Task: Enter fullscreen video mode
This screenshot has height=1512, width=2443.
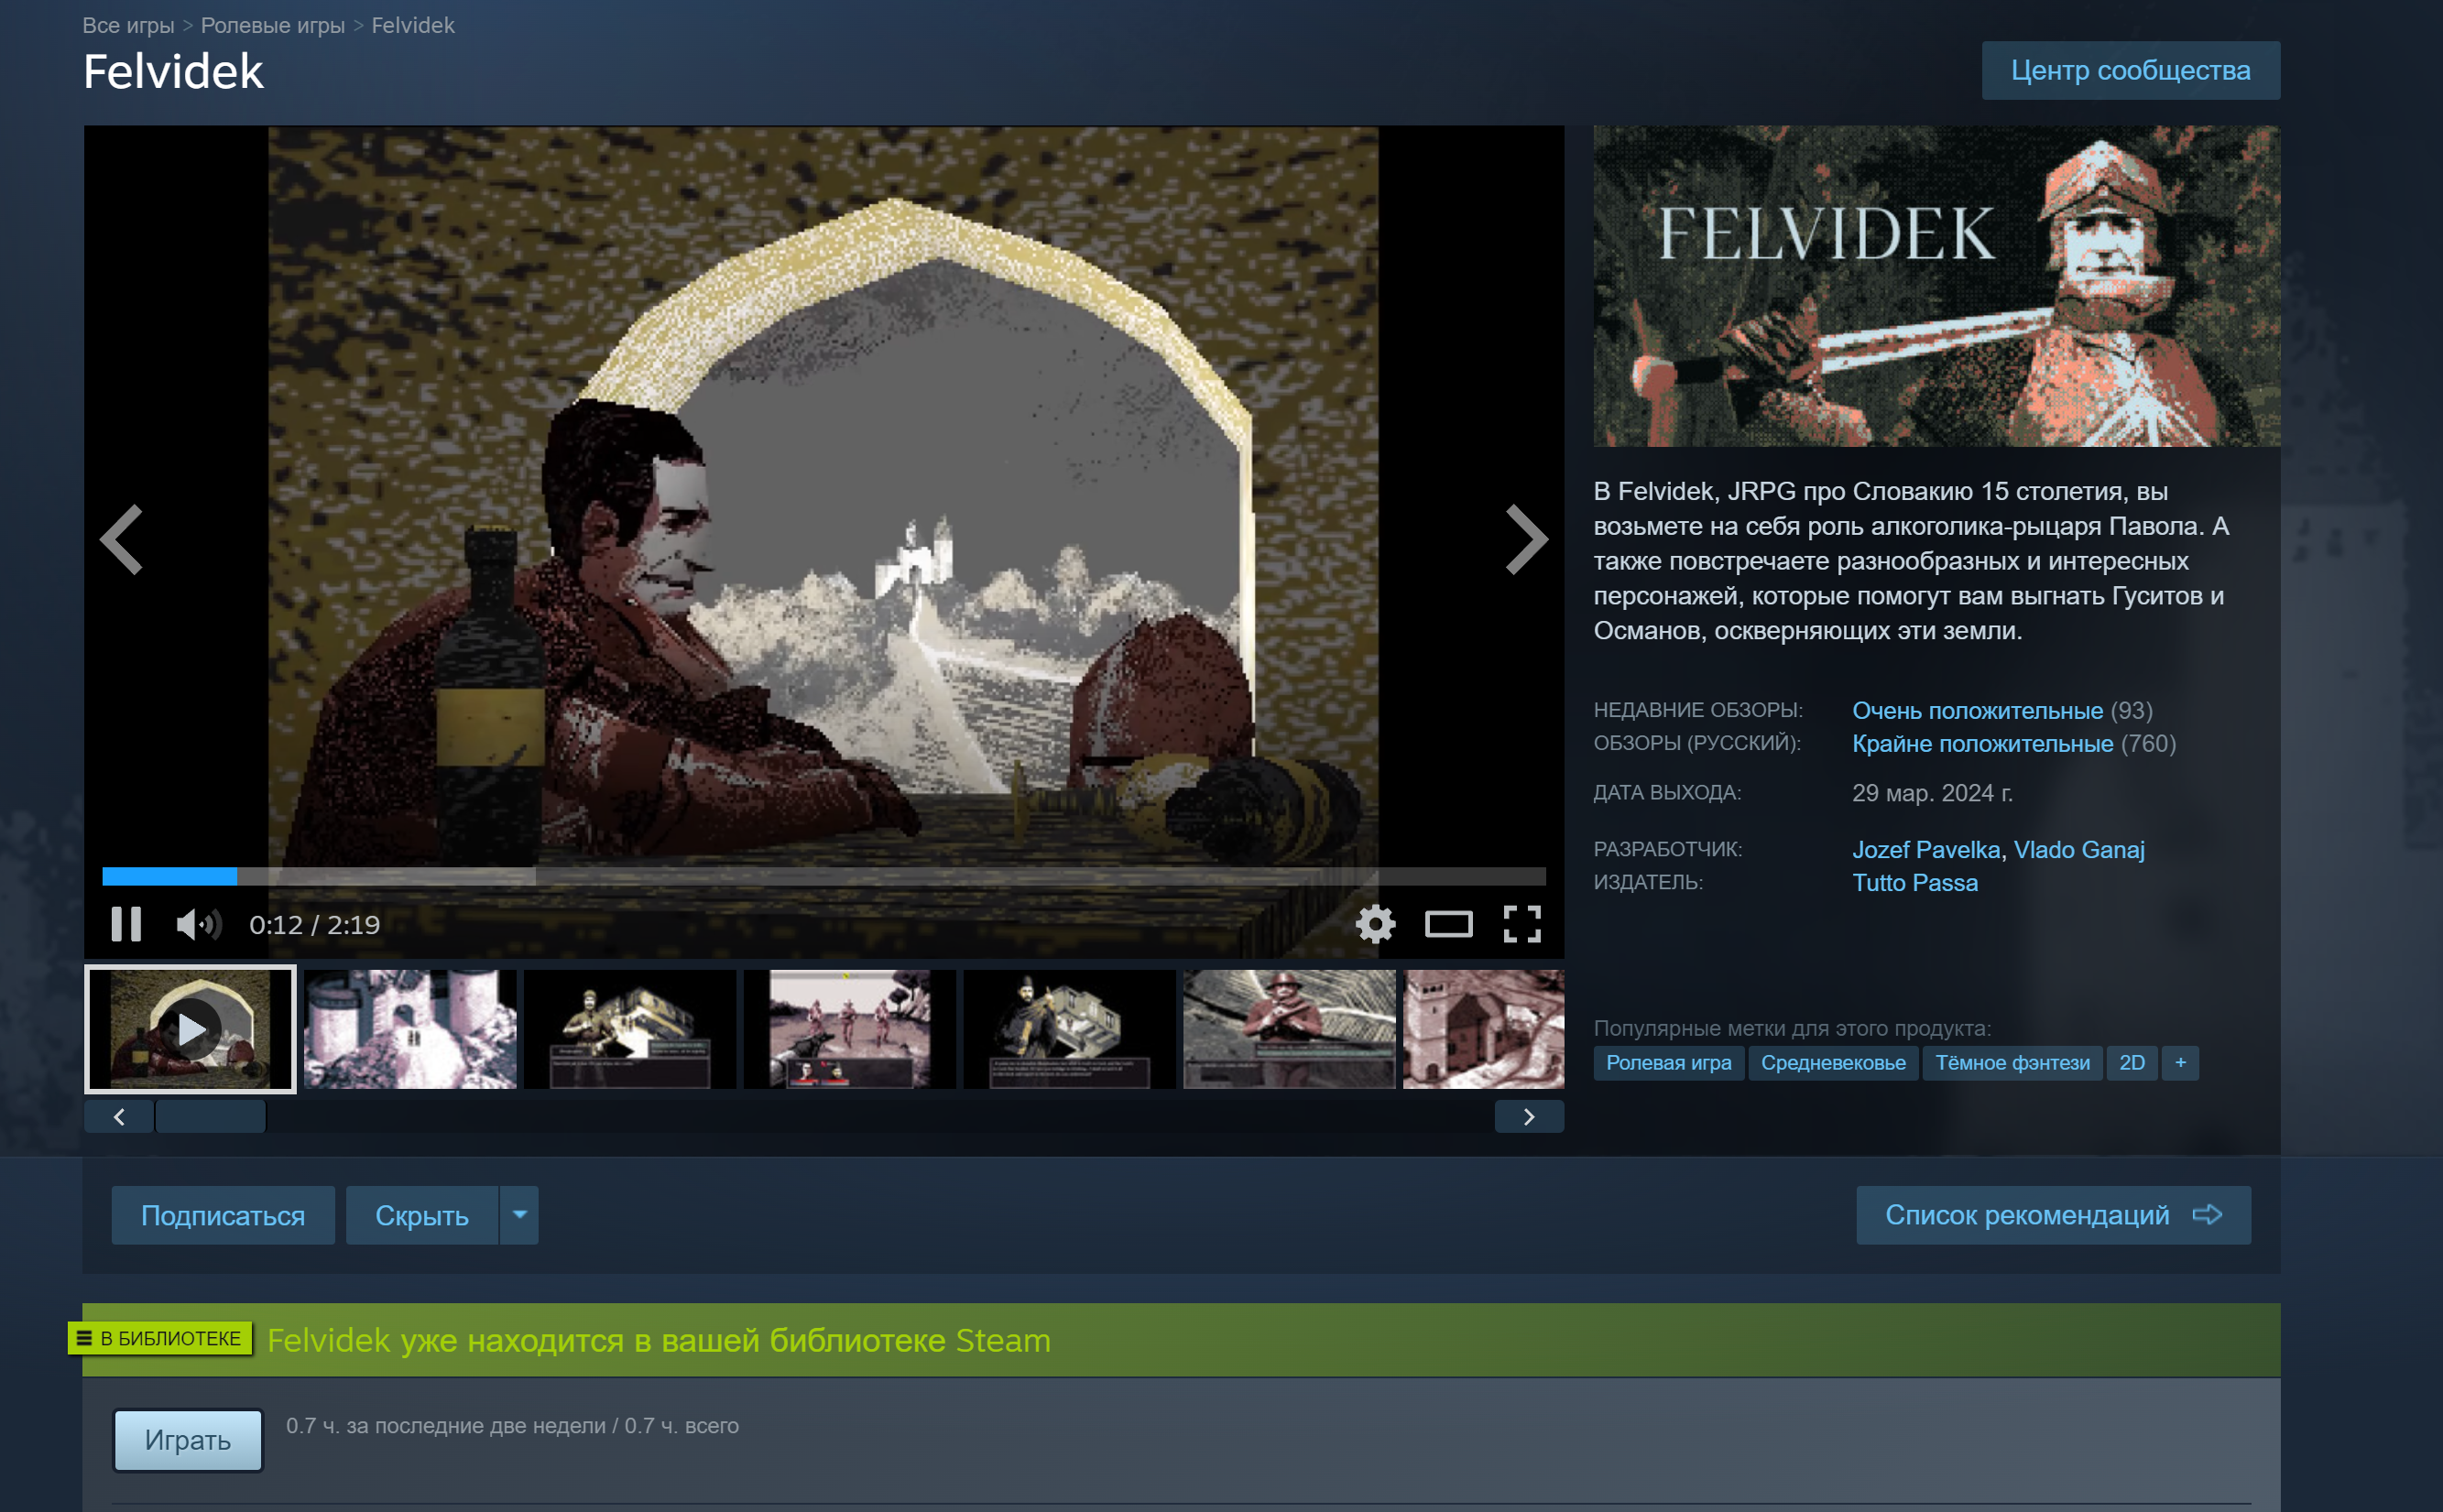Action: (1522, 924)
